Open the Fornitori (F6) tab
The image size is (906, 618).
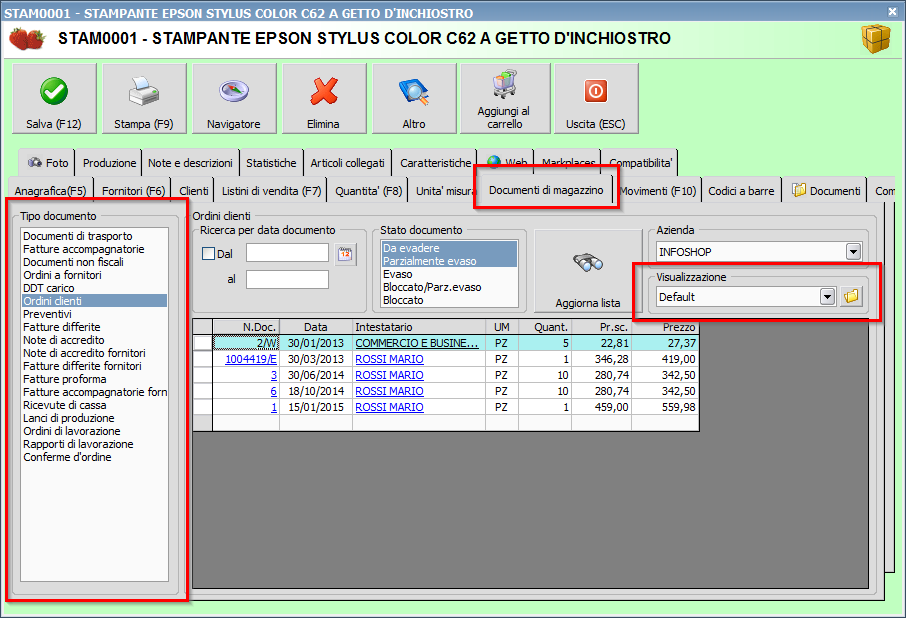point(133,191)
